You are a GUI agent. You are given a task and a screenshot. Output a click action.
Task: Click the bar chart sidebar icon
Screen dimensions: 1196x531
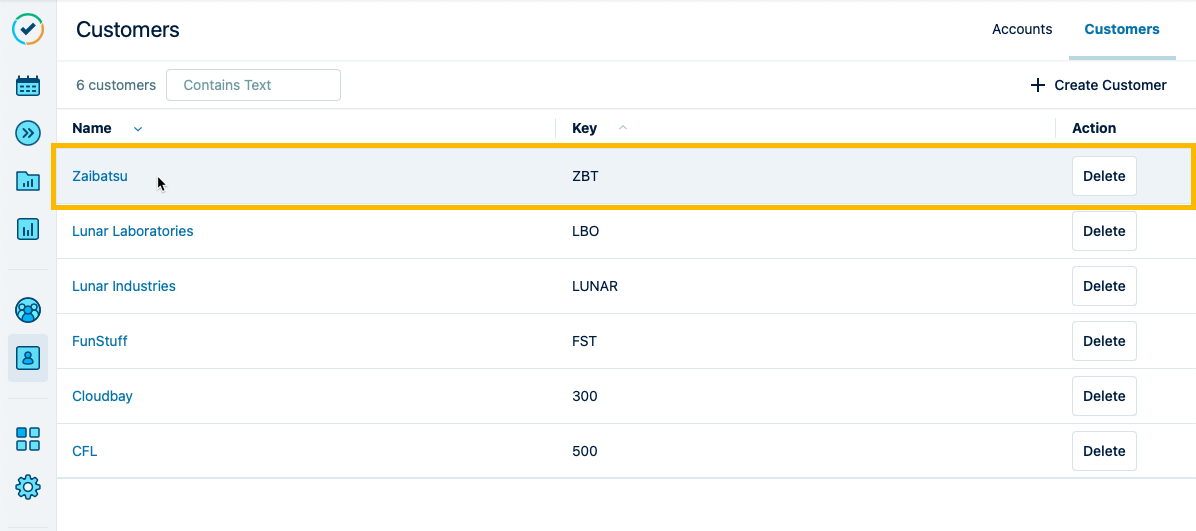tap(28, 229)
